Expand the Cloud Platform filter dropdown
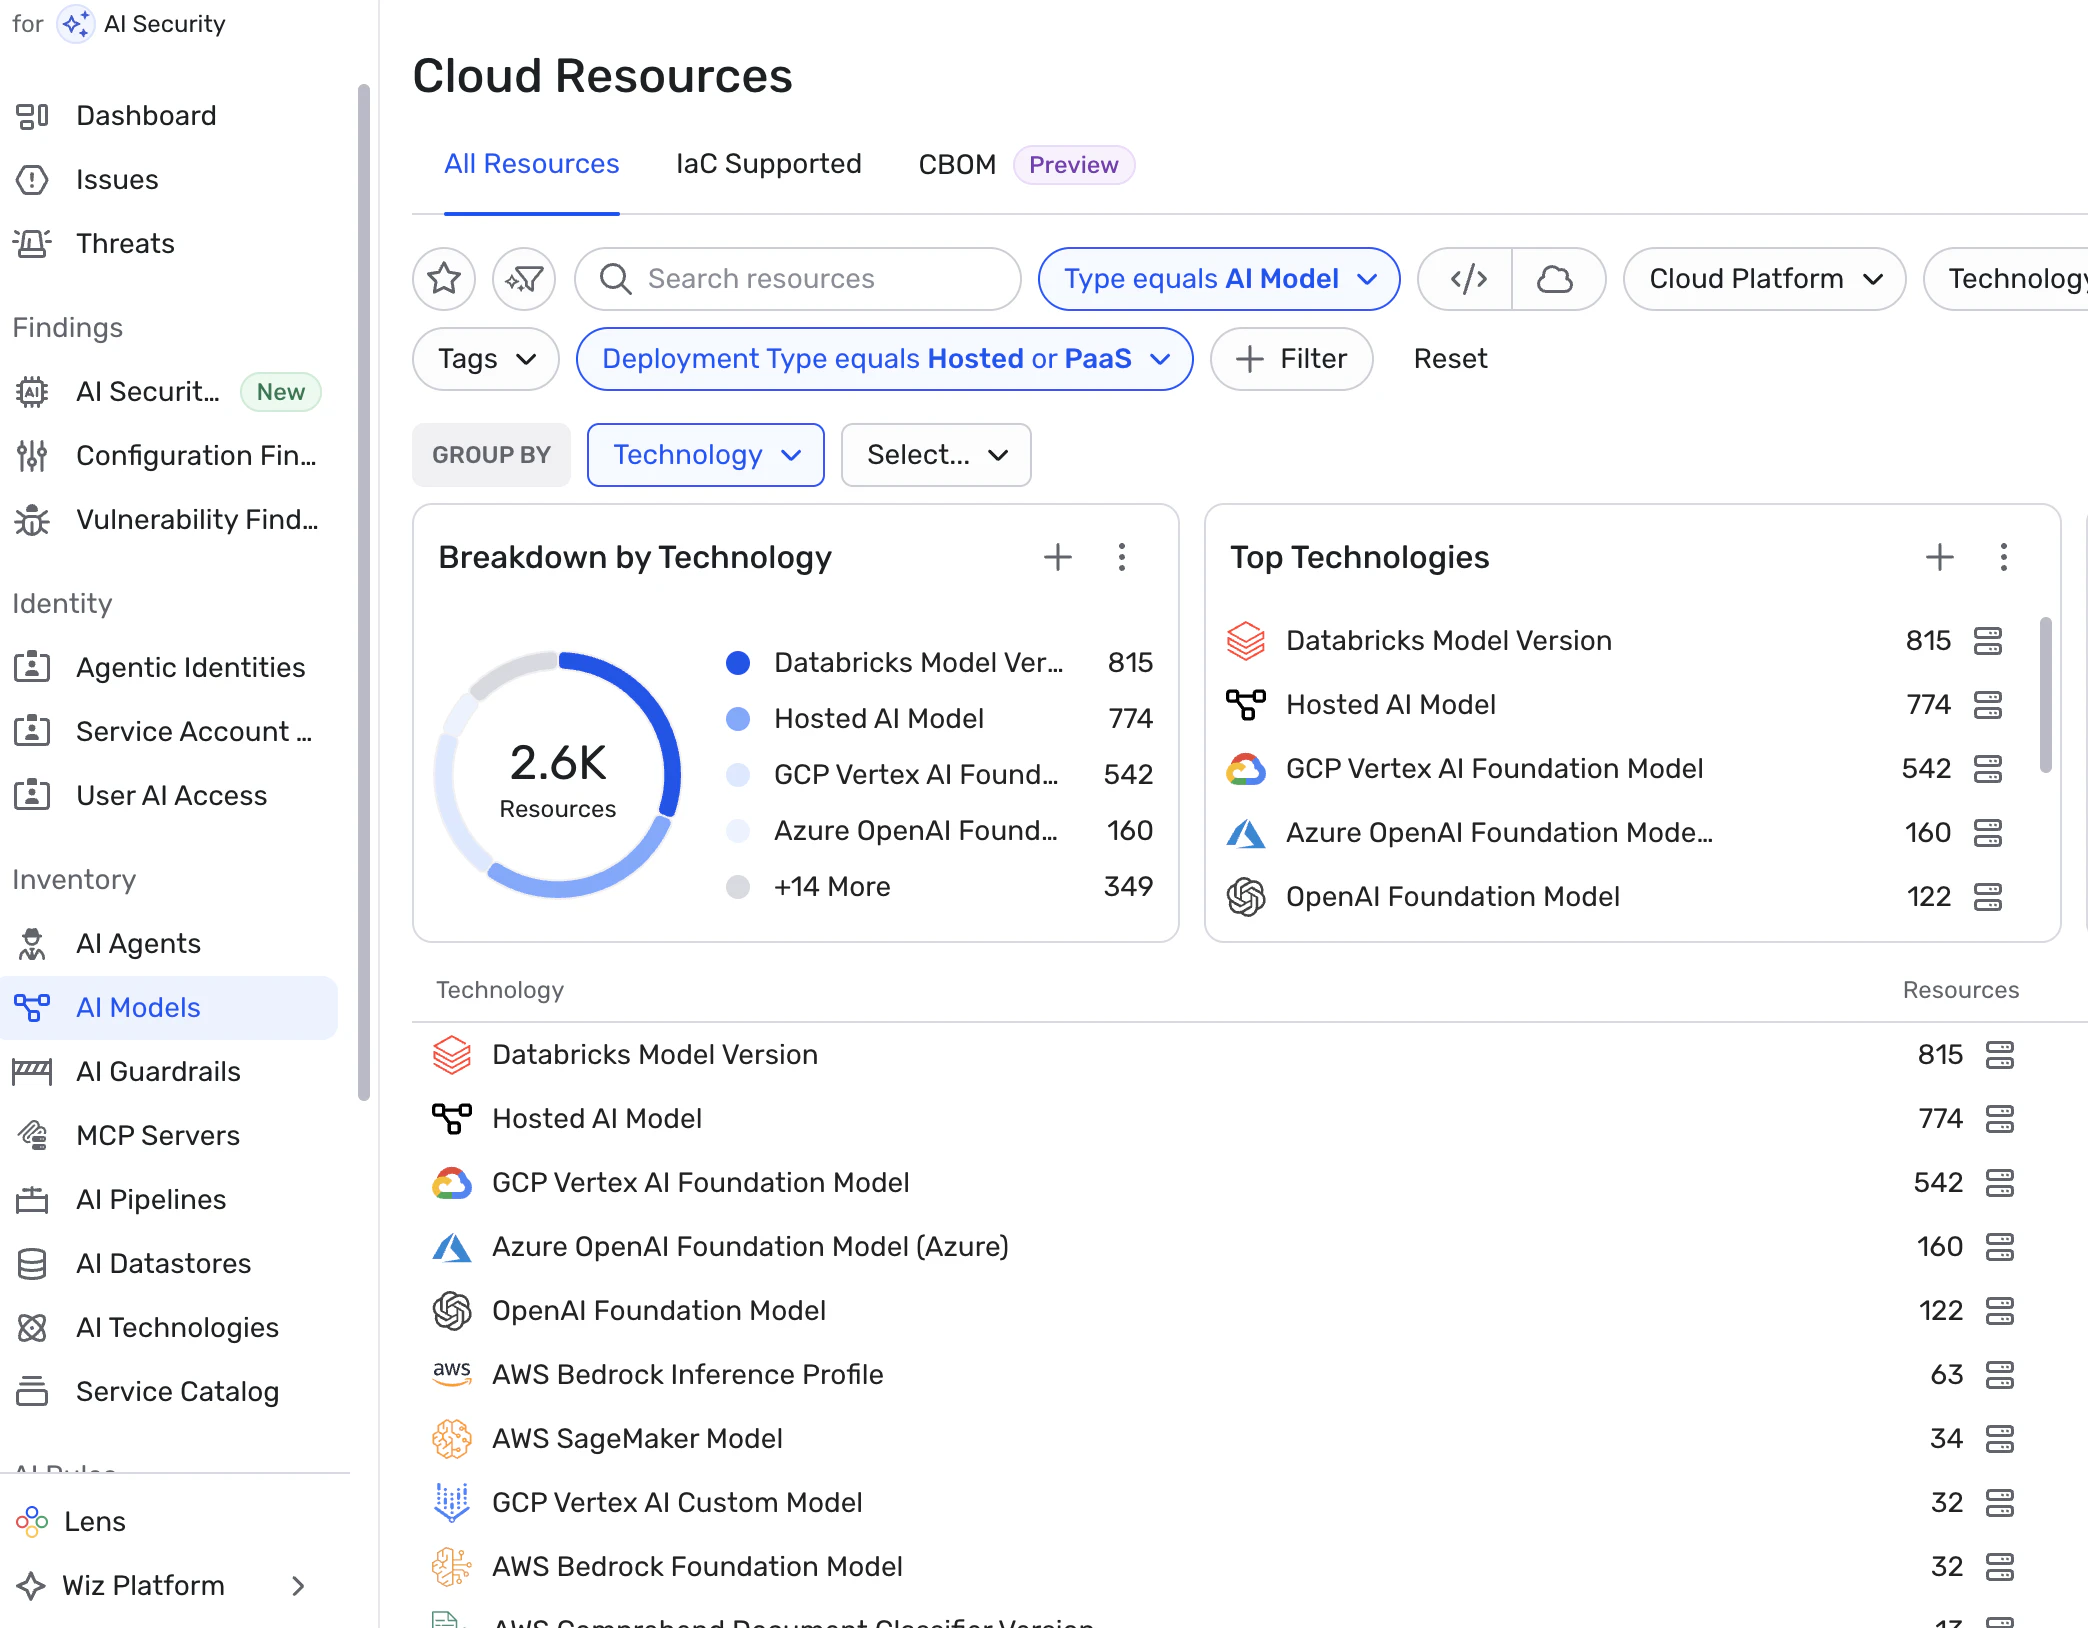Image resolution: width=2088 pixels, height=1628 pixels. click(1764, 279)
